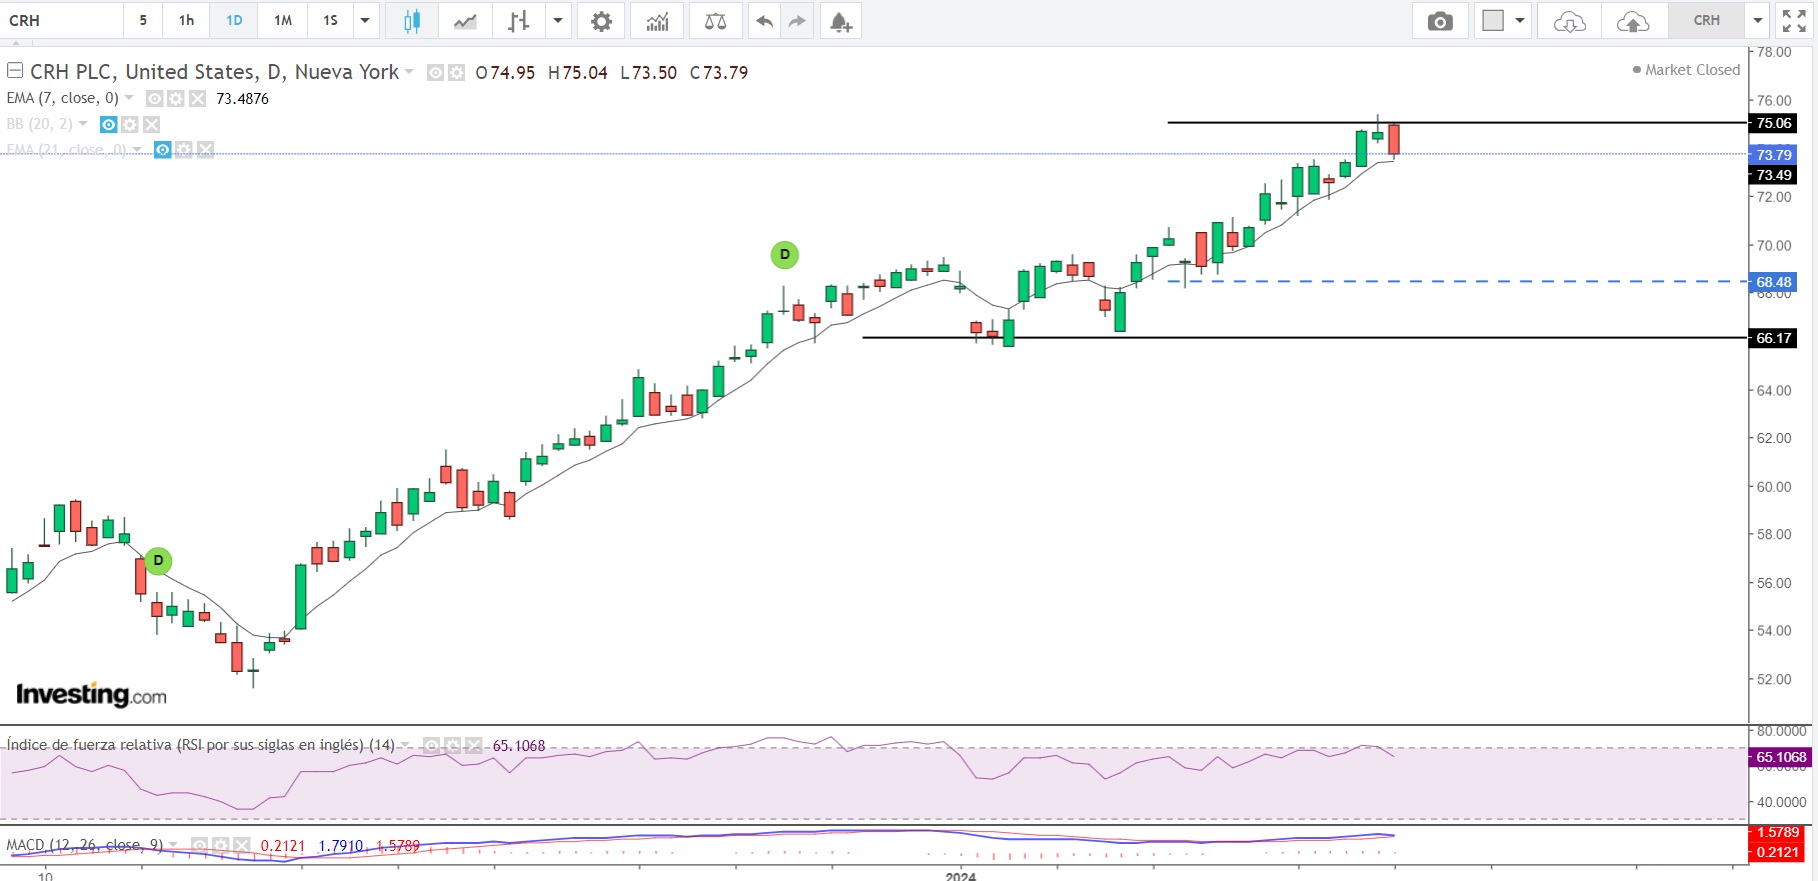
Task: Toggle visibility of the MACD indicator
Action: pyautogui.click(x=200, y=846)
